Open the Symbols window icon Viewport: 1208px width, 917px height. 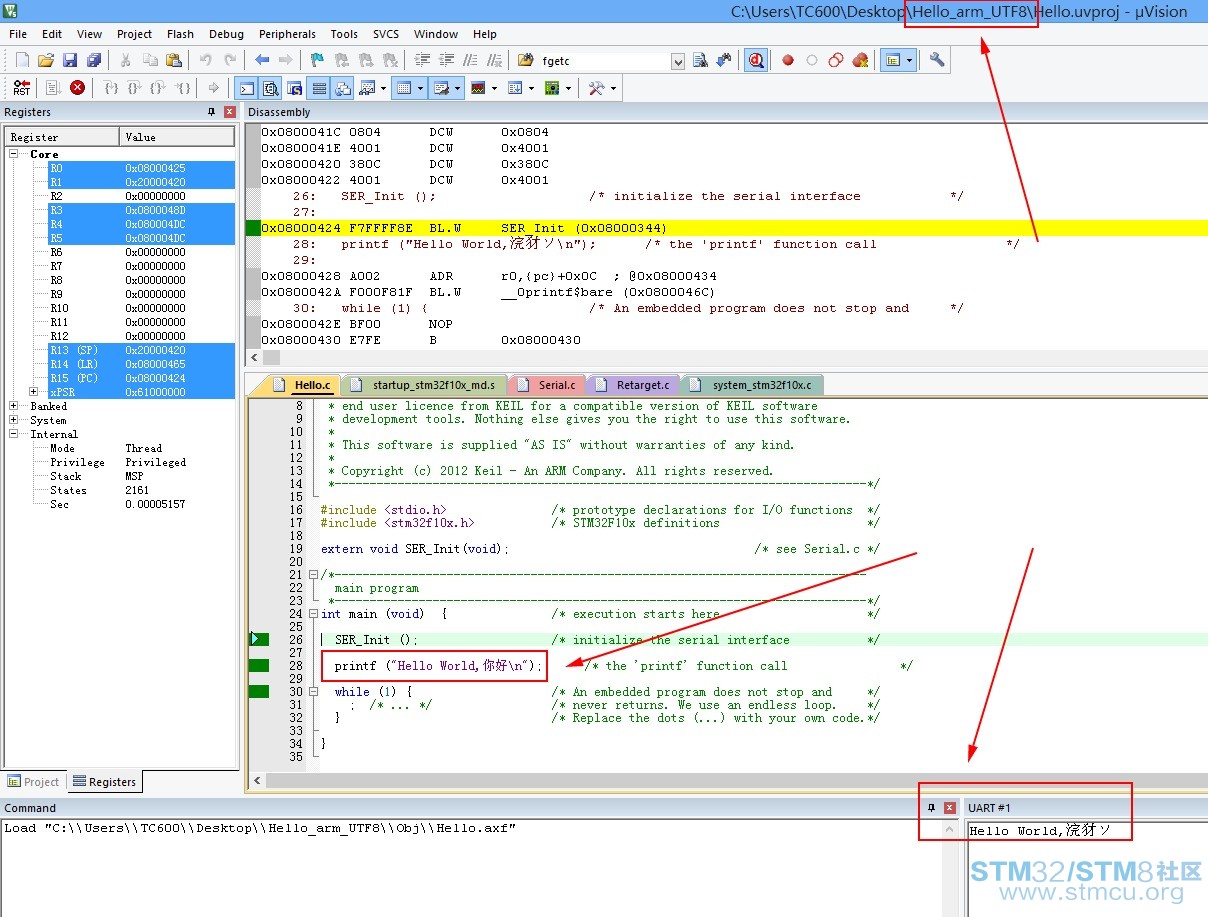[x=293, y=88]
